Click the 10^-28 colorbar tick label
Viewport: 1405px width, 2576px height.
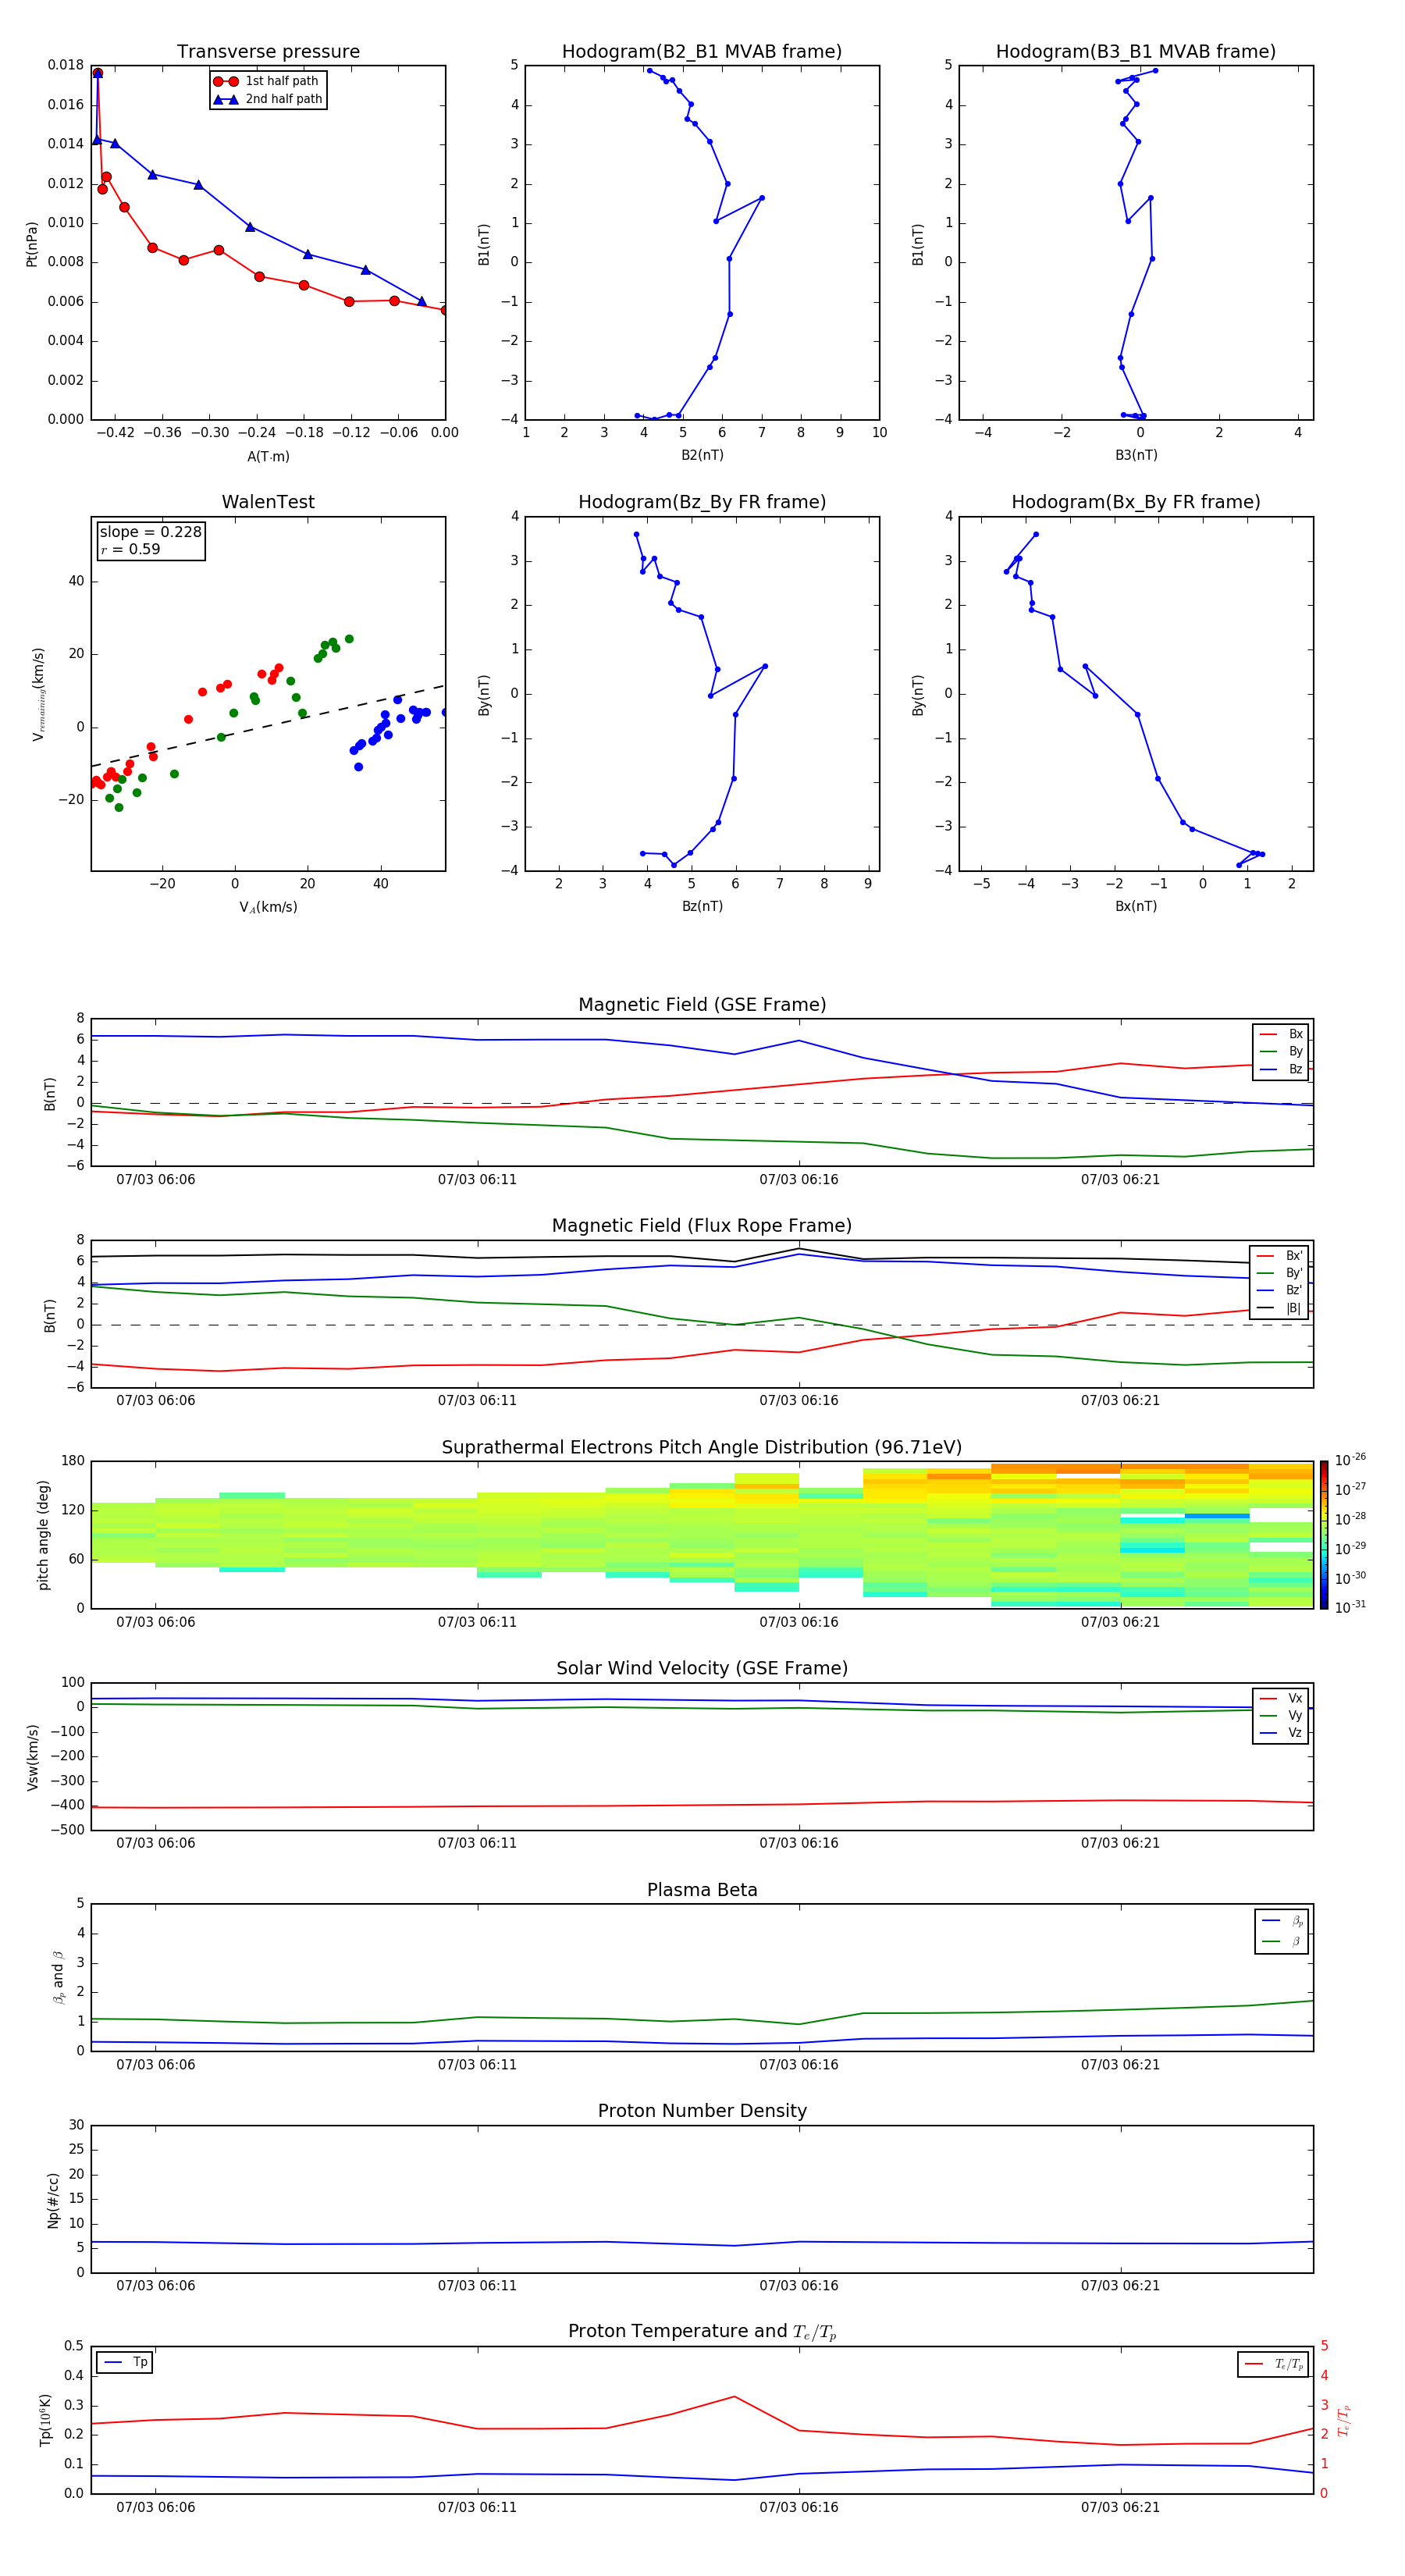point(1350,1519)
